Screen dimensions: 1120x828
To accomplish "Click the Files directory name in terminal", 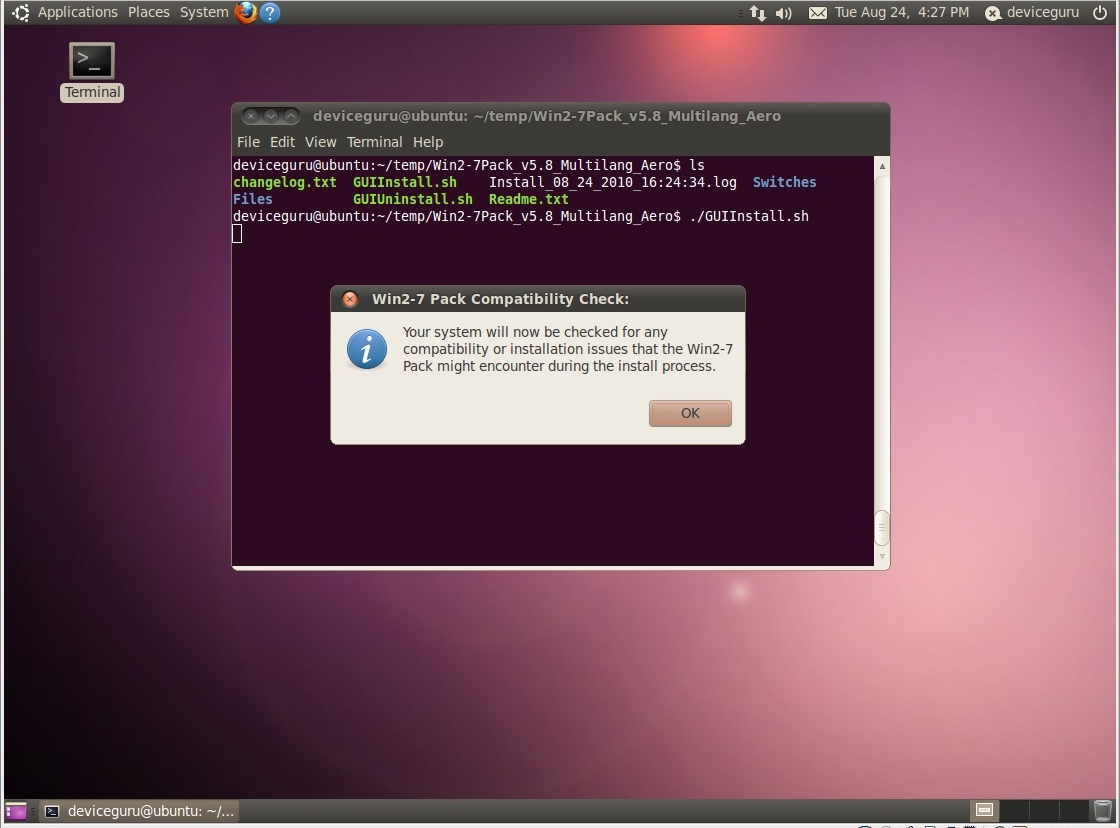I will (253, 199).
